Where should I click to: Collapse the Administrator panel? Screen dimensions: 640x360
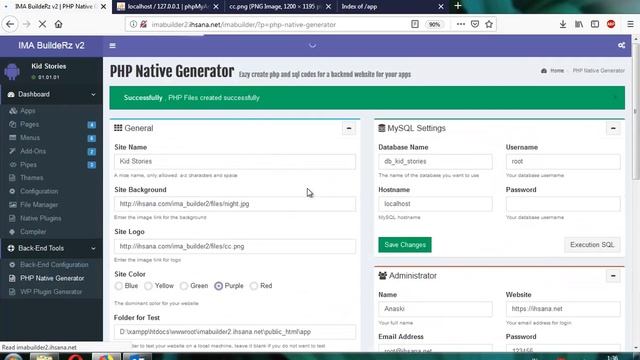tap(613, 276)
